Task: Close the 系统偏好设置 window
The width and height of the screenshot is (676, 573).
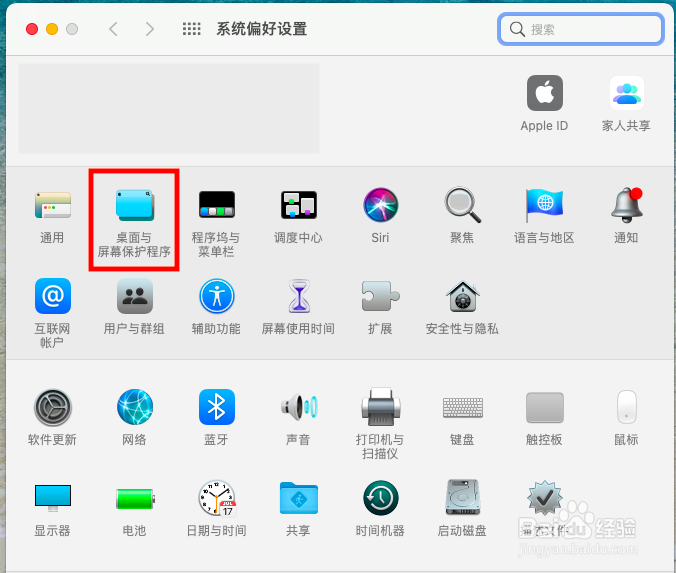Action: coord(32,29)
